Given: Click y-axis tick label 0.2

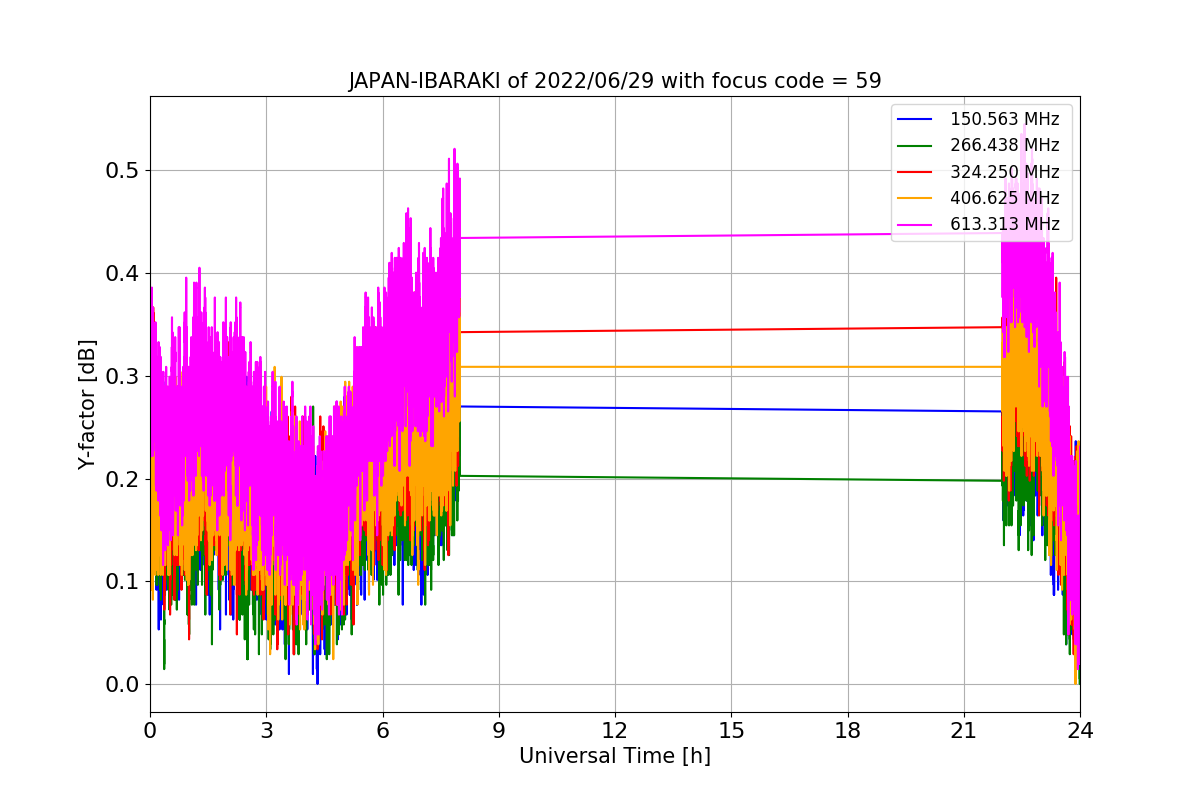Looking at the screenshot, I should coord(122,479).
